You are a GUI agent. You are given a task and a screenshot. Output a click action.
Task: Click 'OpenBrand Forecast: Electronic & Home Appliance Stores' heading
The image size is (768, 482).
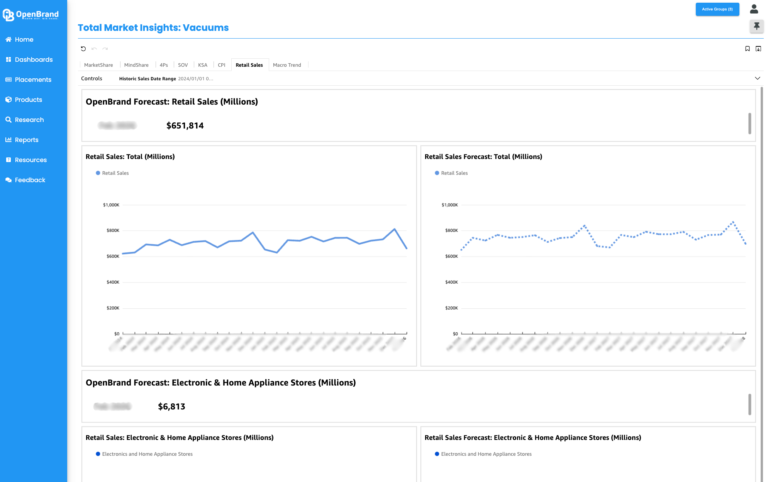point(220,383)
